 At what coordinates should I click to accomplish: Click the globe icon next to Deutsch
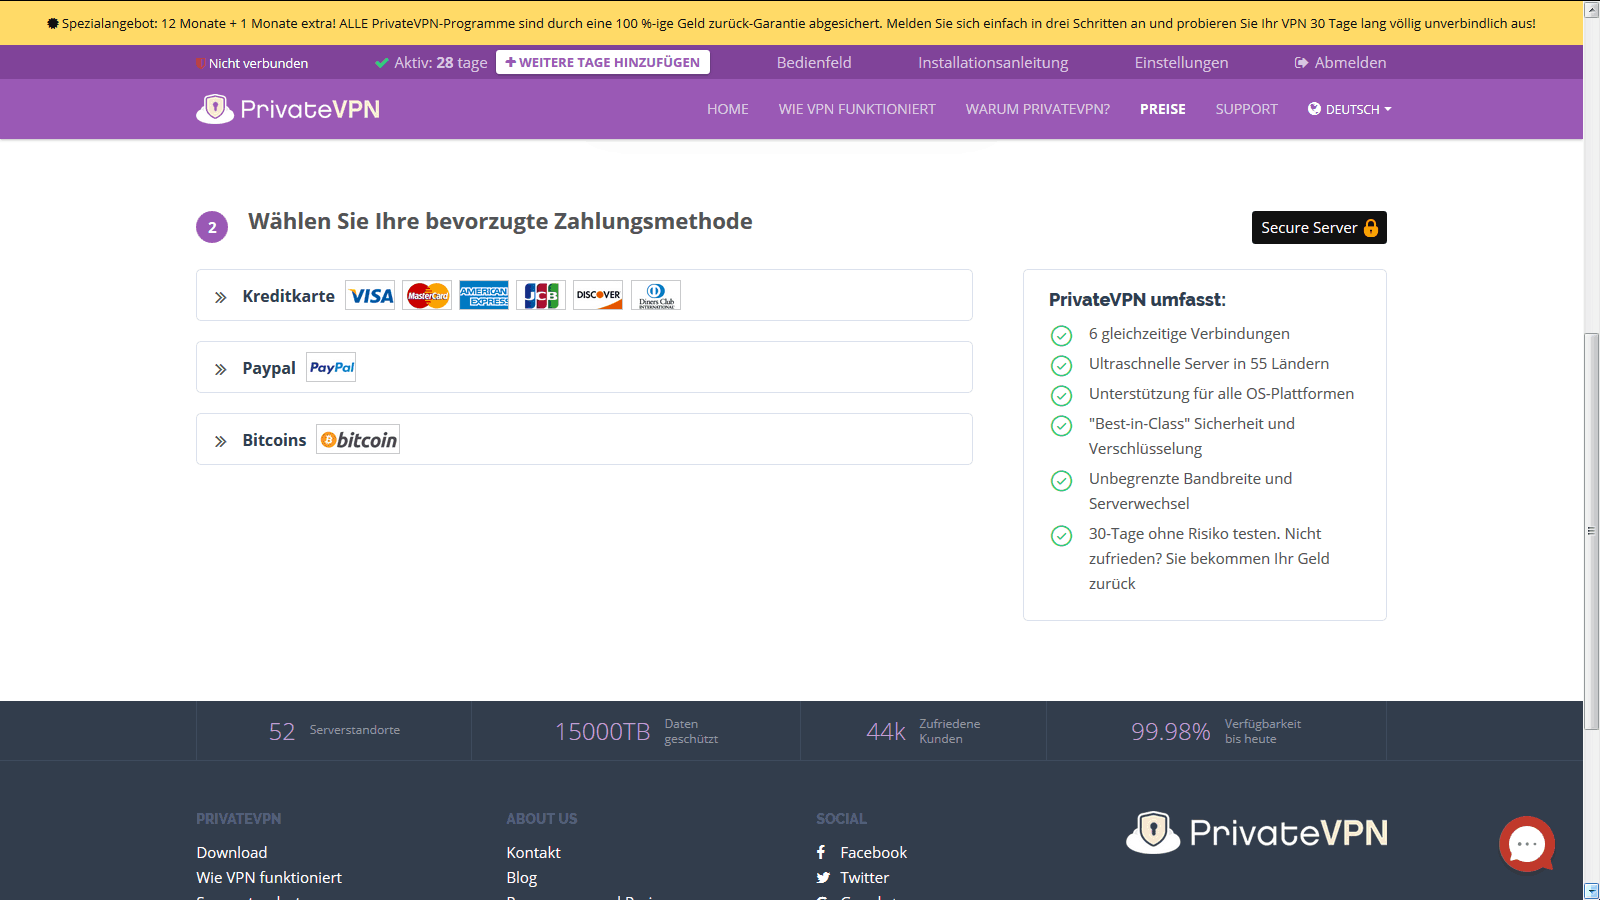[x=1314, y=109]
